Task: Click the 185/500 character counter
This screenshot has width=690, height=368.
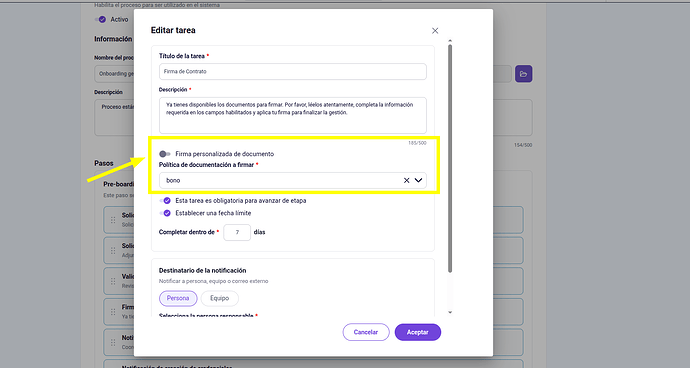Action: click(417, 143)
